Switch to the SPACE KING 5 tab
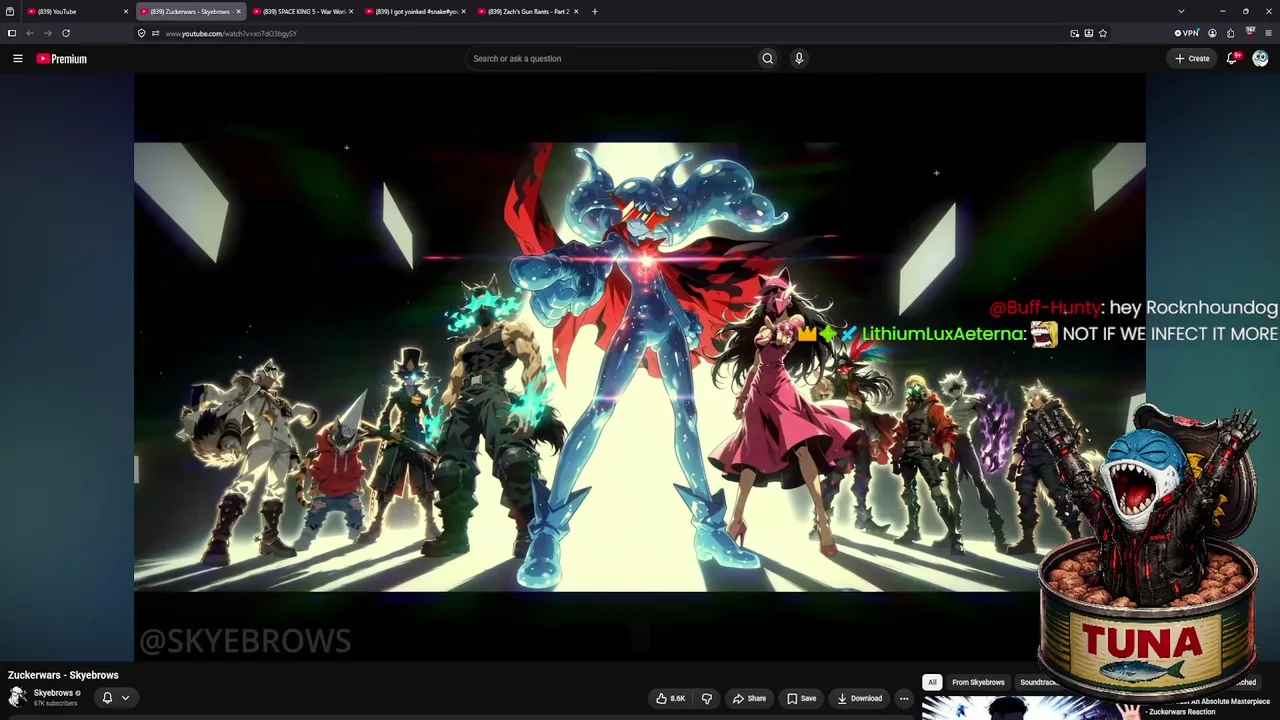The width and height of the screenshot is (1280, 720). click(304, 11)
